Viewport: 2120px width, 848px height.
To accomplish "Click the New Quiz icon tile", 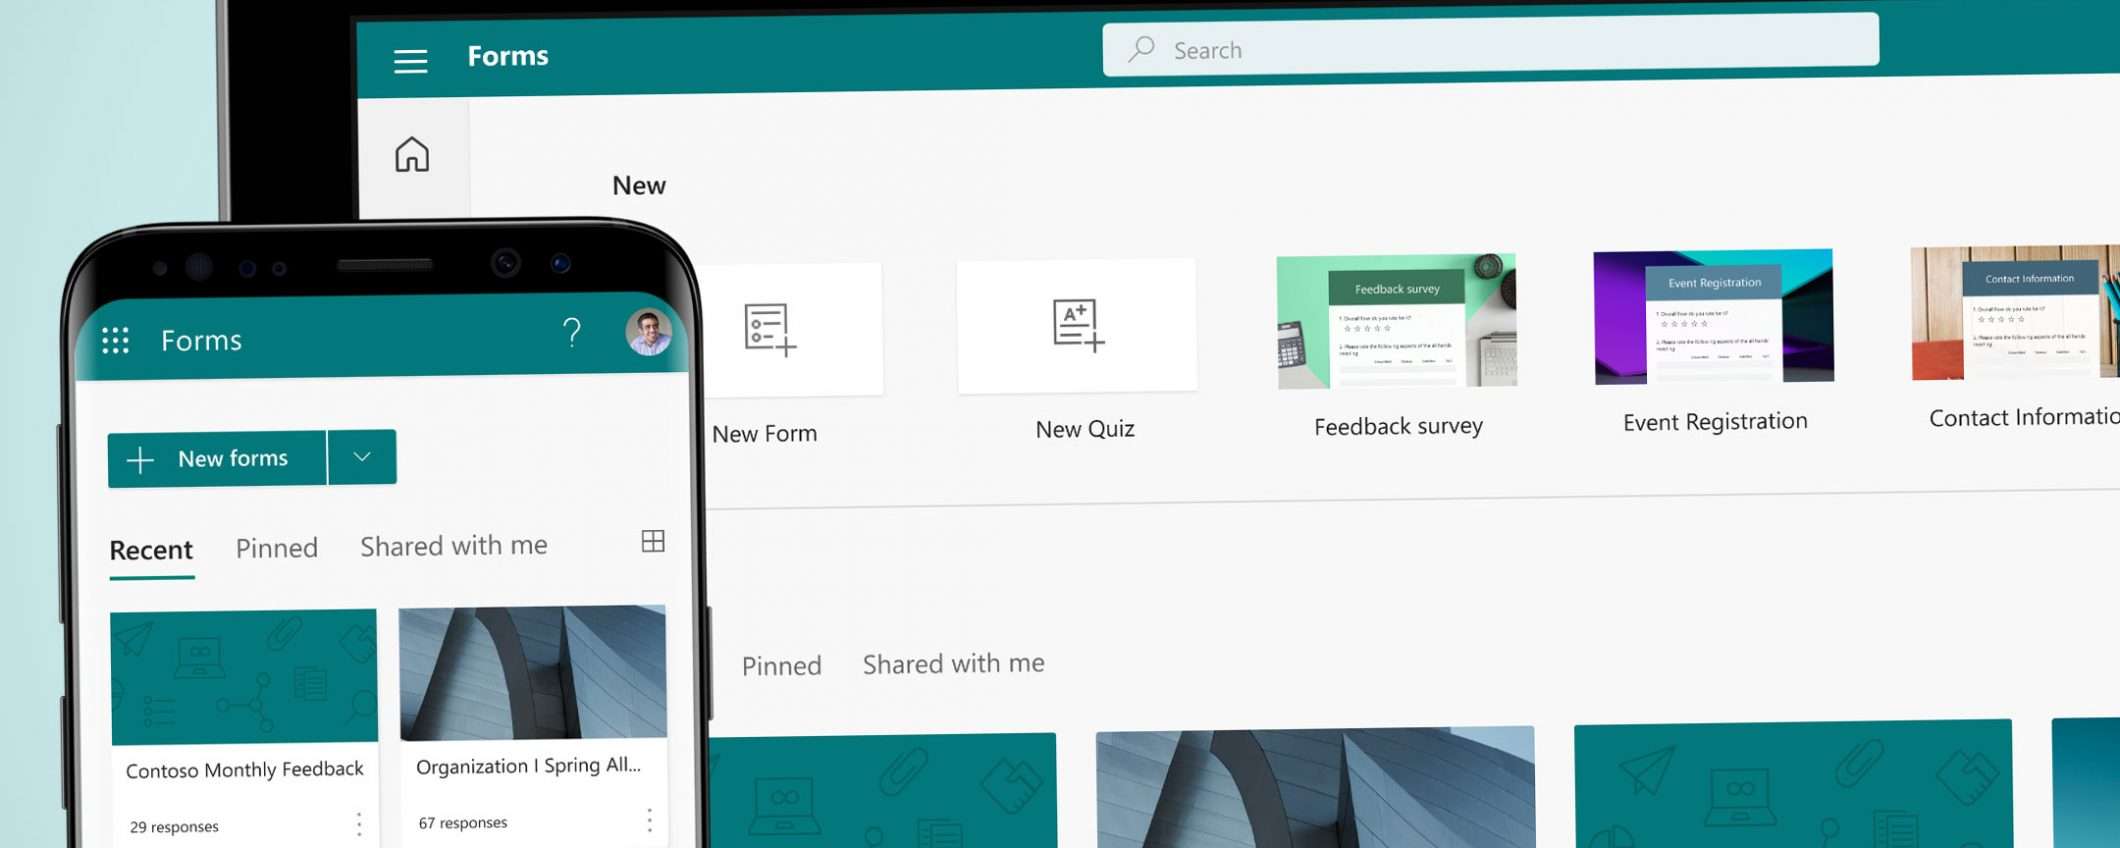I will [x=1077, y=325].
